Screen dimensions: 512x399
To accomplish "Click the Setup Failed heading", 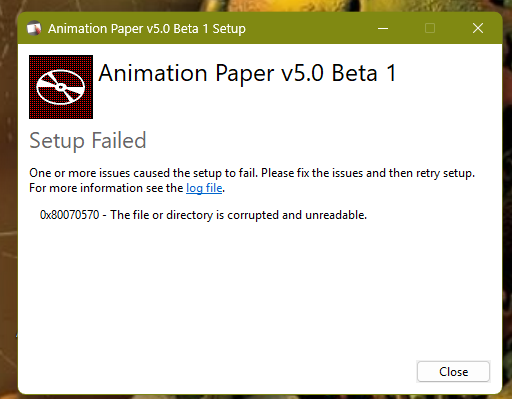I will pos(88,140).
